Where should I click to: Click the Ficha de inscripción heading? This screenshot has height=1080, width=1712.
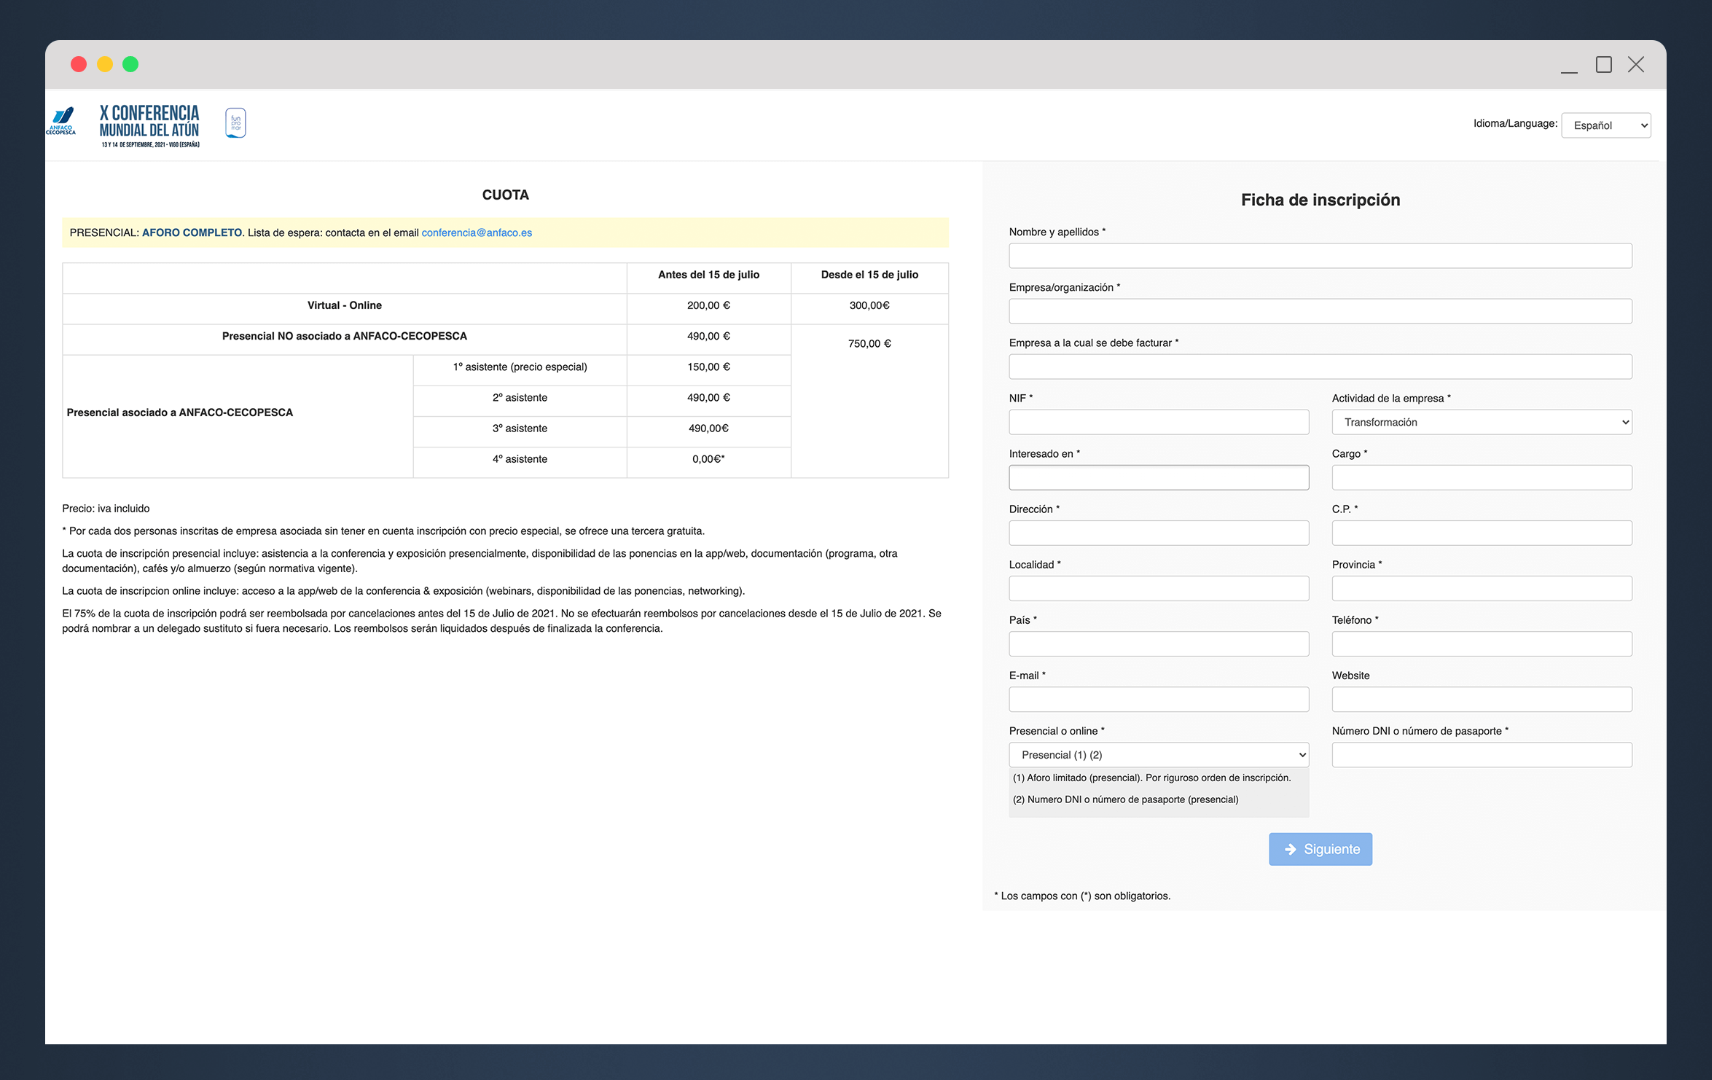[x=1321, y=200]
